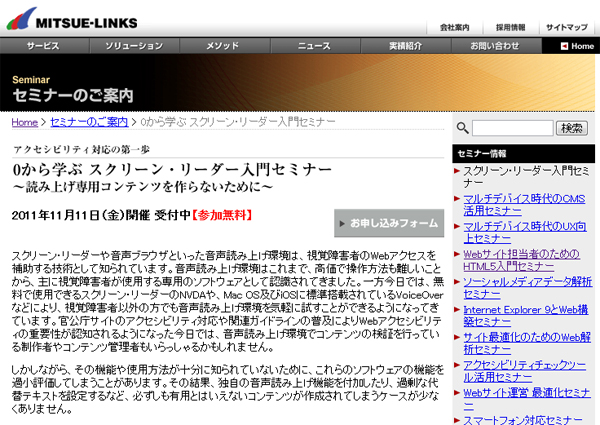
Task: Open the 採用情報 top tab
Action: (510, 27)
